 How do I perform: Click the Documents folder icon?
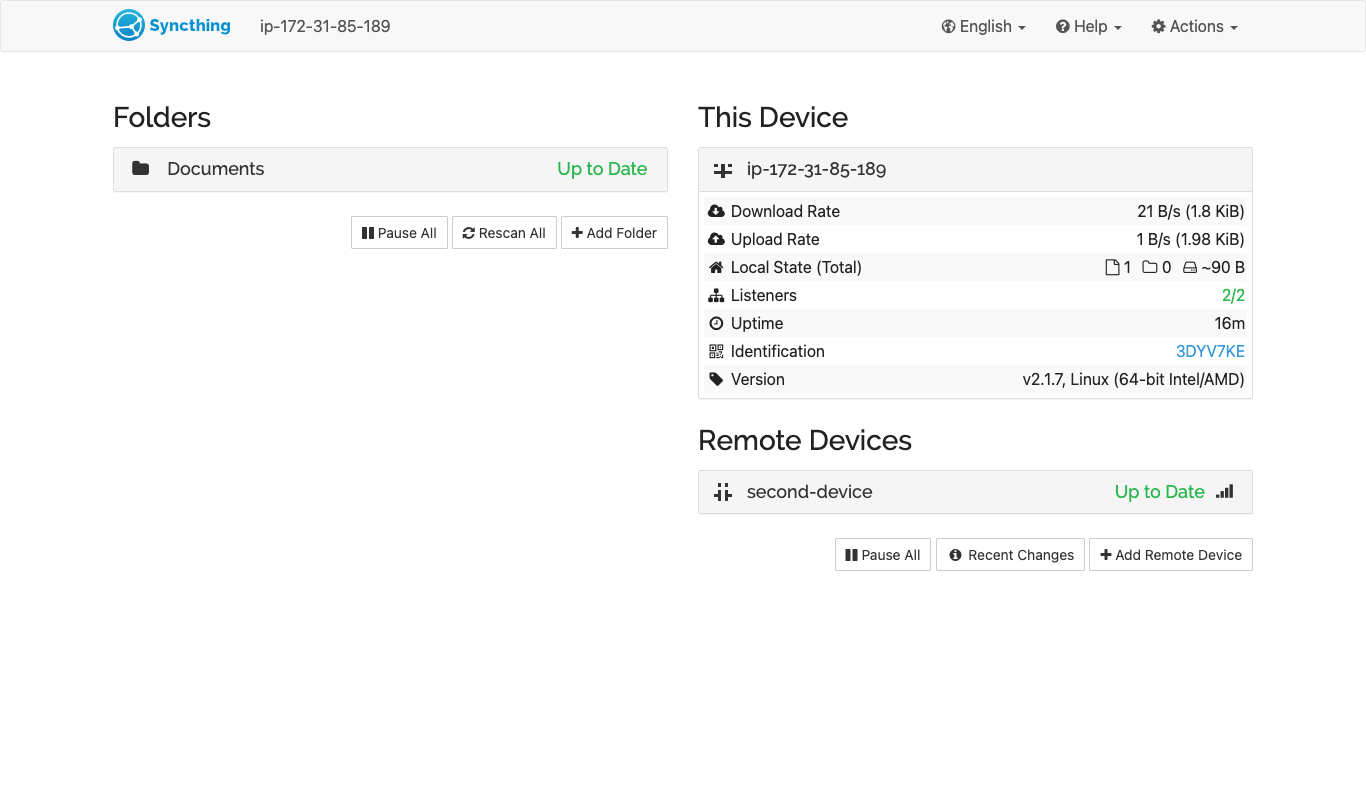(141, 168)
